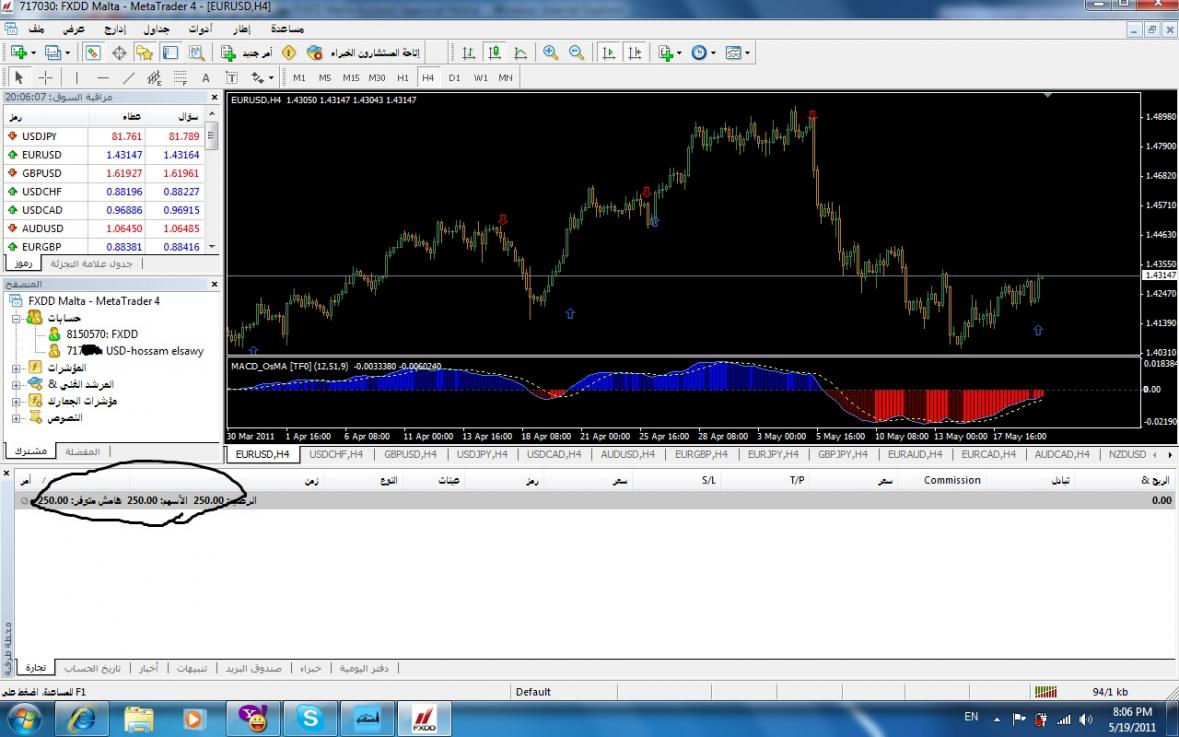Switch to USDCHF,H4 chart tab
The image size is (1179, 737).
pos(336,454)
